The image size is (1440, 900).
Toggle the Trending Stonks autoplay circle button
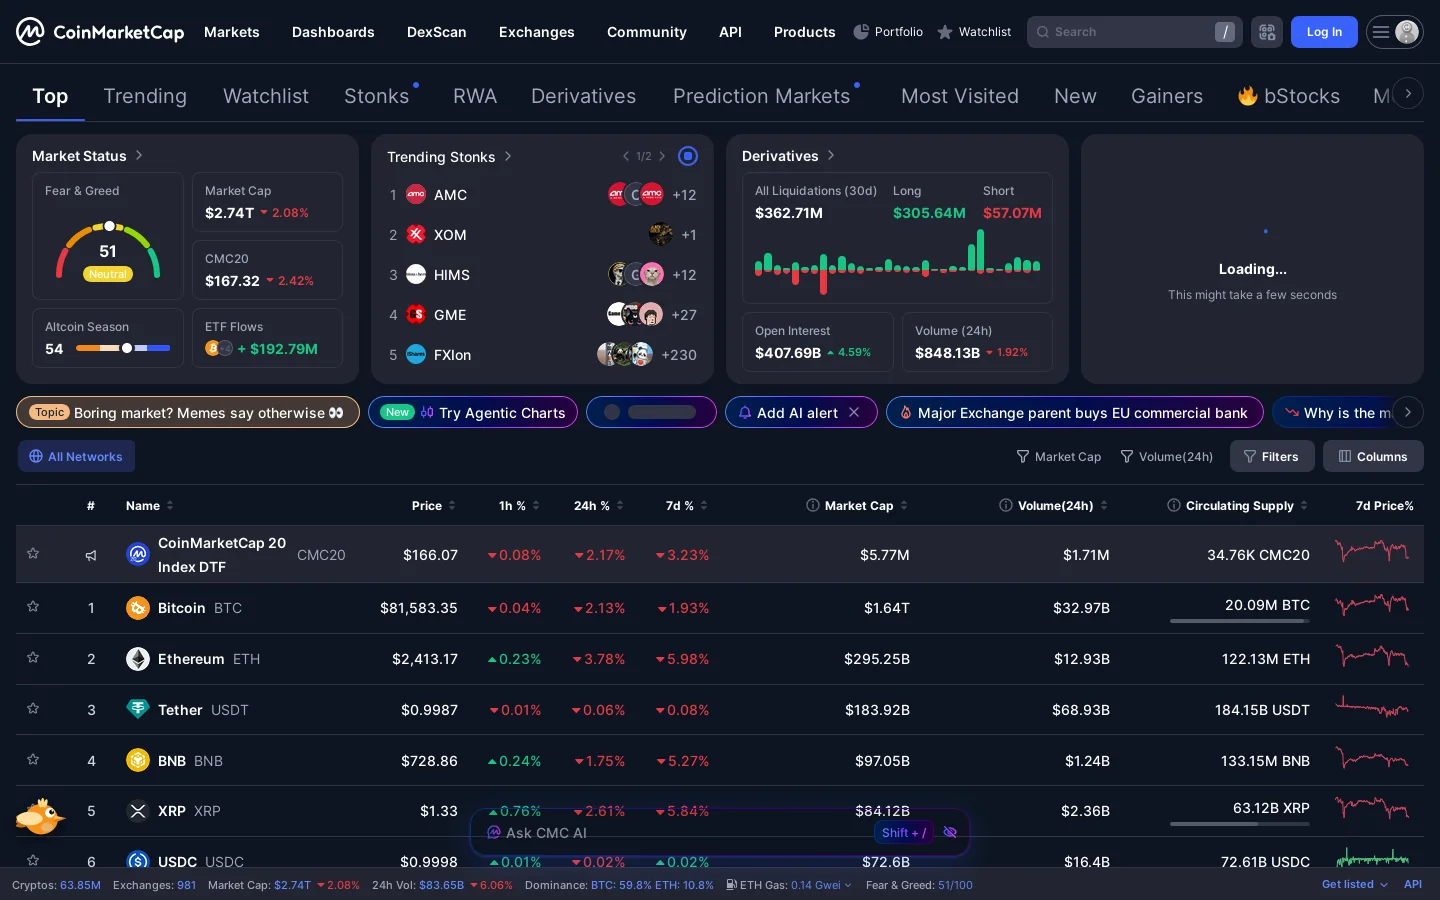[688, 156]
